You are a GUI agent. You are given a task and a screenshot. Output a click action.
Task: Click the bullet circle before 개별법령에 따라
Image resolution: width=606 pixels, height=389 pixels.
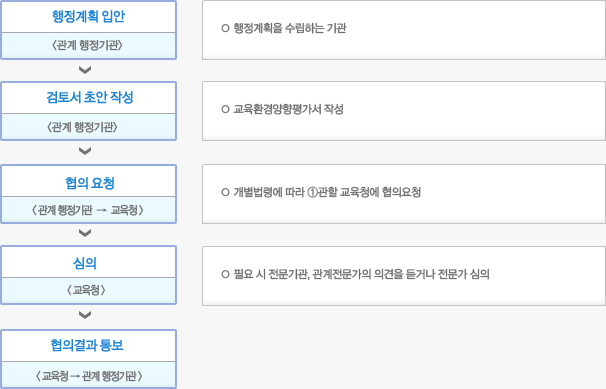coord(225,192)
